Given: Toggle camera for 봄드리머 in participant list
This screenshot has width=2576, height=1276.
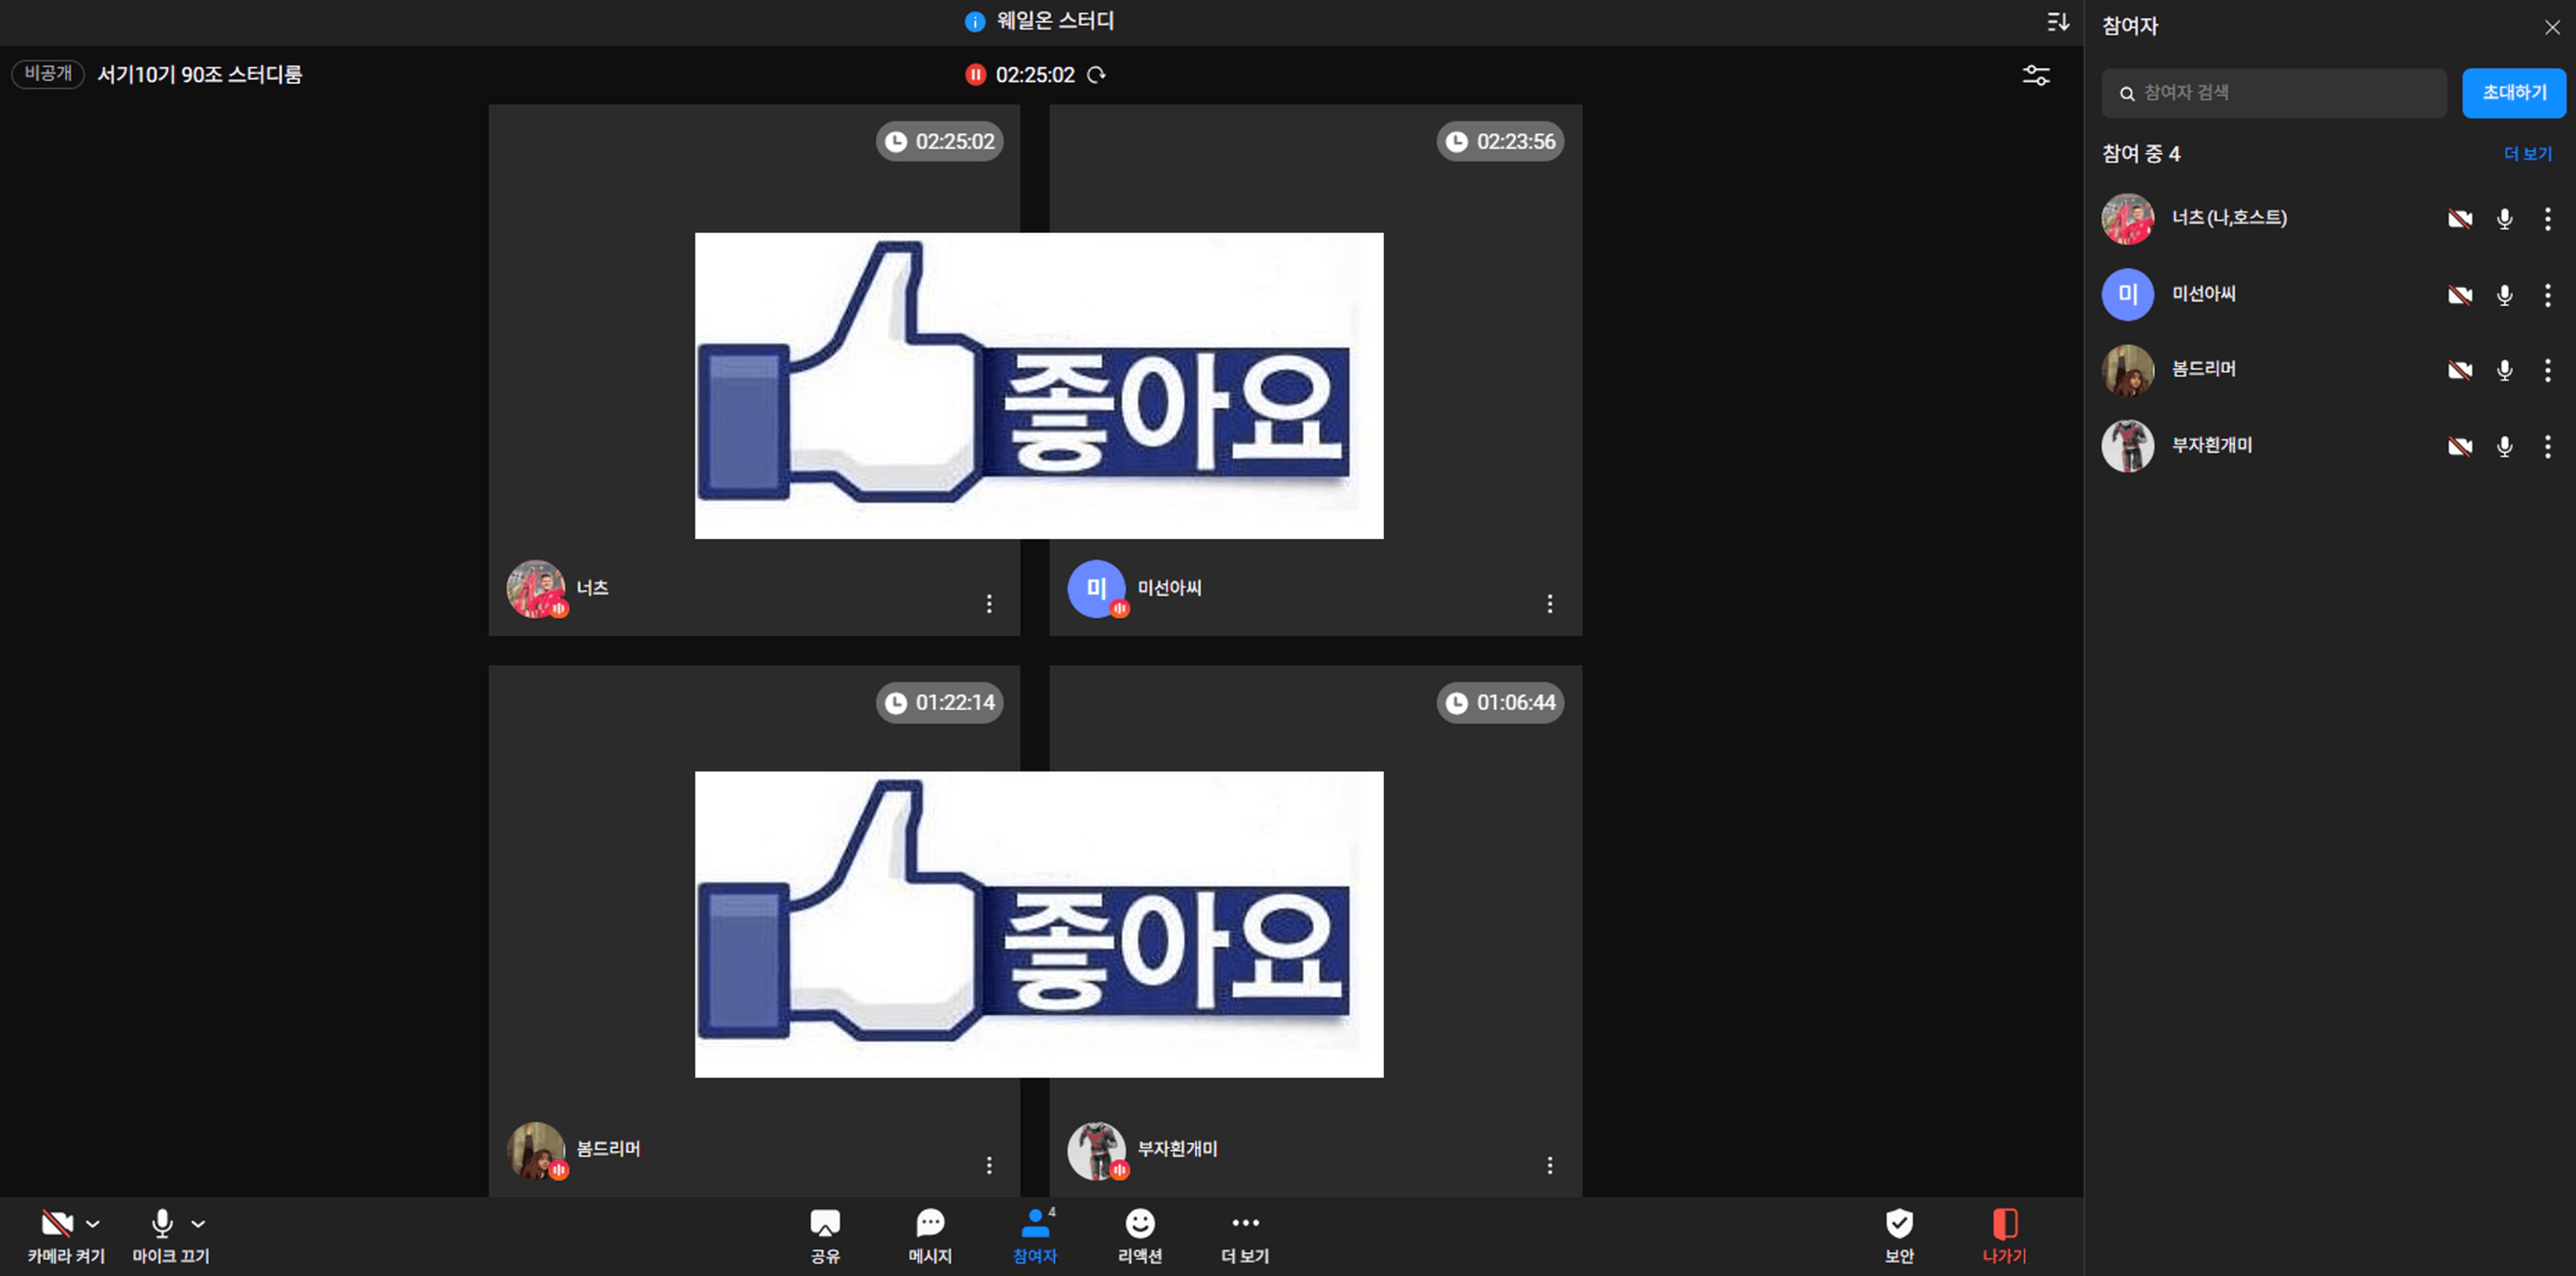Looking at the screenshot, I should click(2460, 371).
